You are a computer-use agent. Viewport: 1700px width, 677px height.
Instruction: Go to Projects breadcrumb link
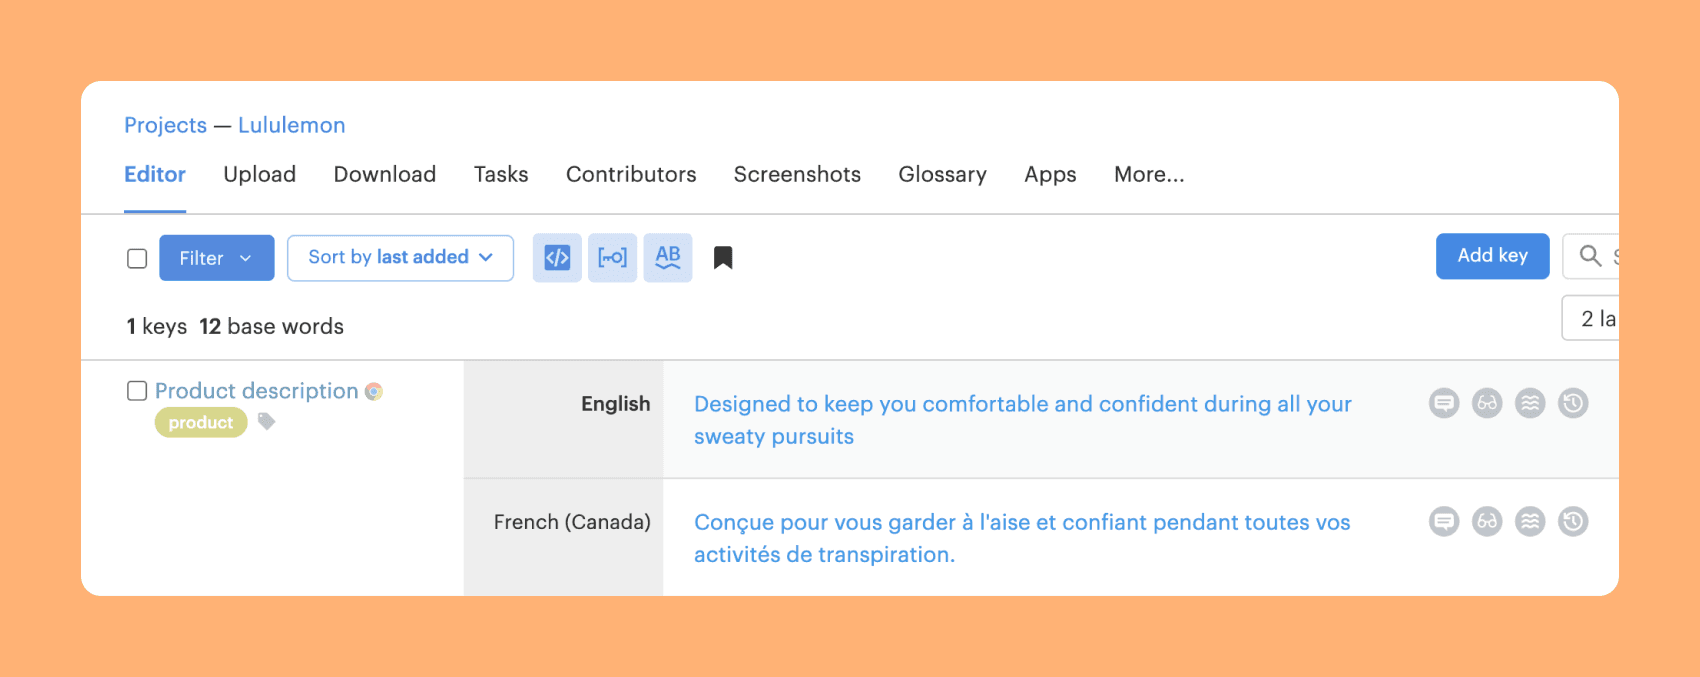click(165, 125)
